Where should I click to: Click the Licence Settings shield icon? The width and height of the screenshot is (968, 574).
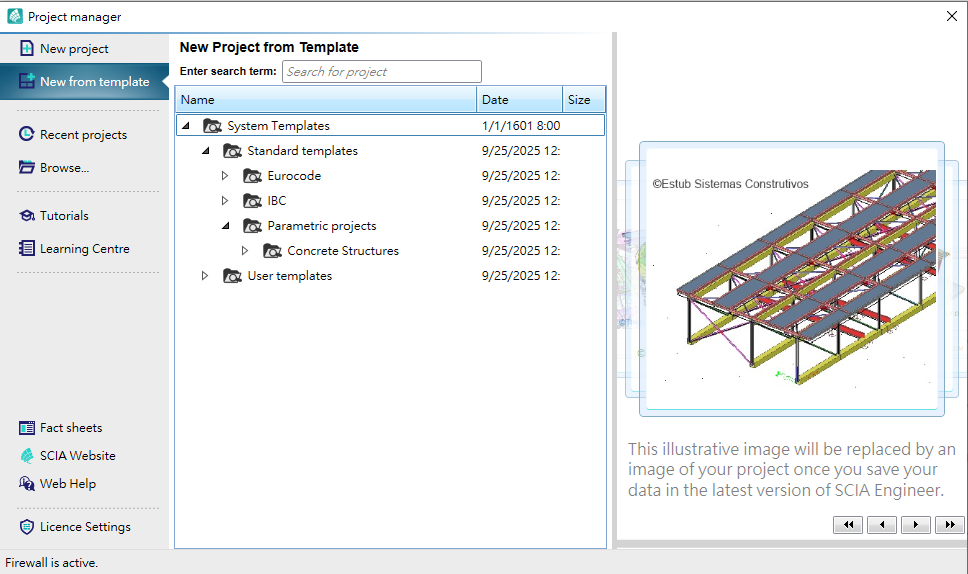(x=27, y=526)
